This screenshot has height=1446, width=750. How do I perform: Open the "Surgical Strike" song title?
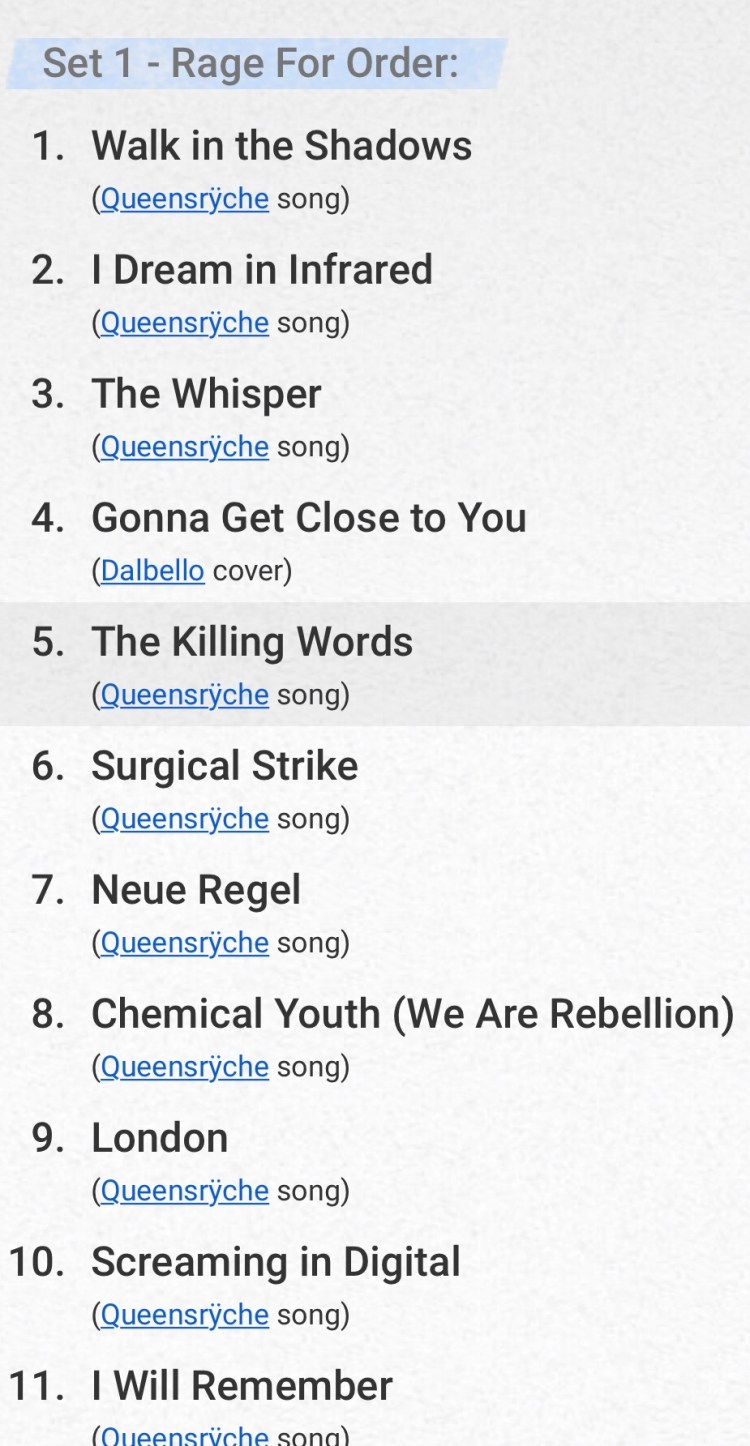(224, 766)
